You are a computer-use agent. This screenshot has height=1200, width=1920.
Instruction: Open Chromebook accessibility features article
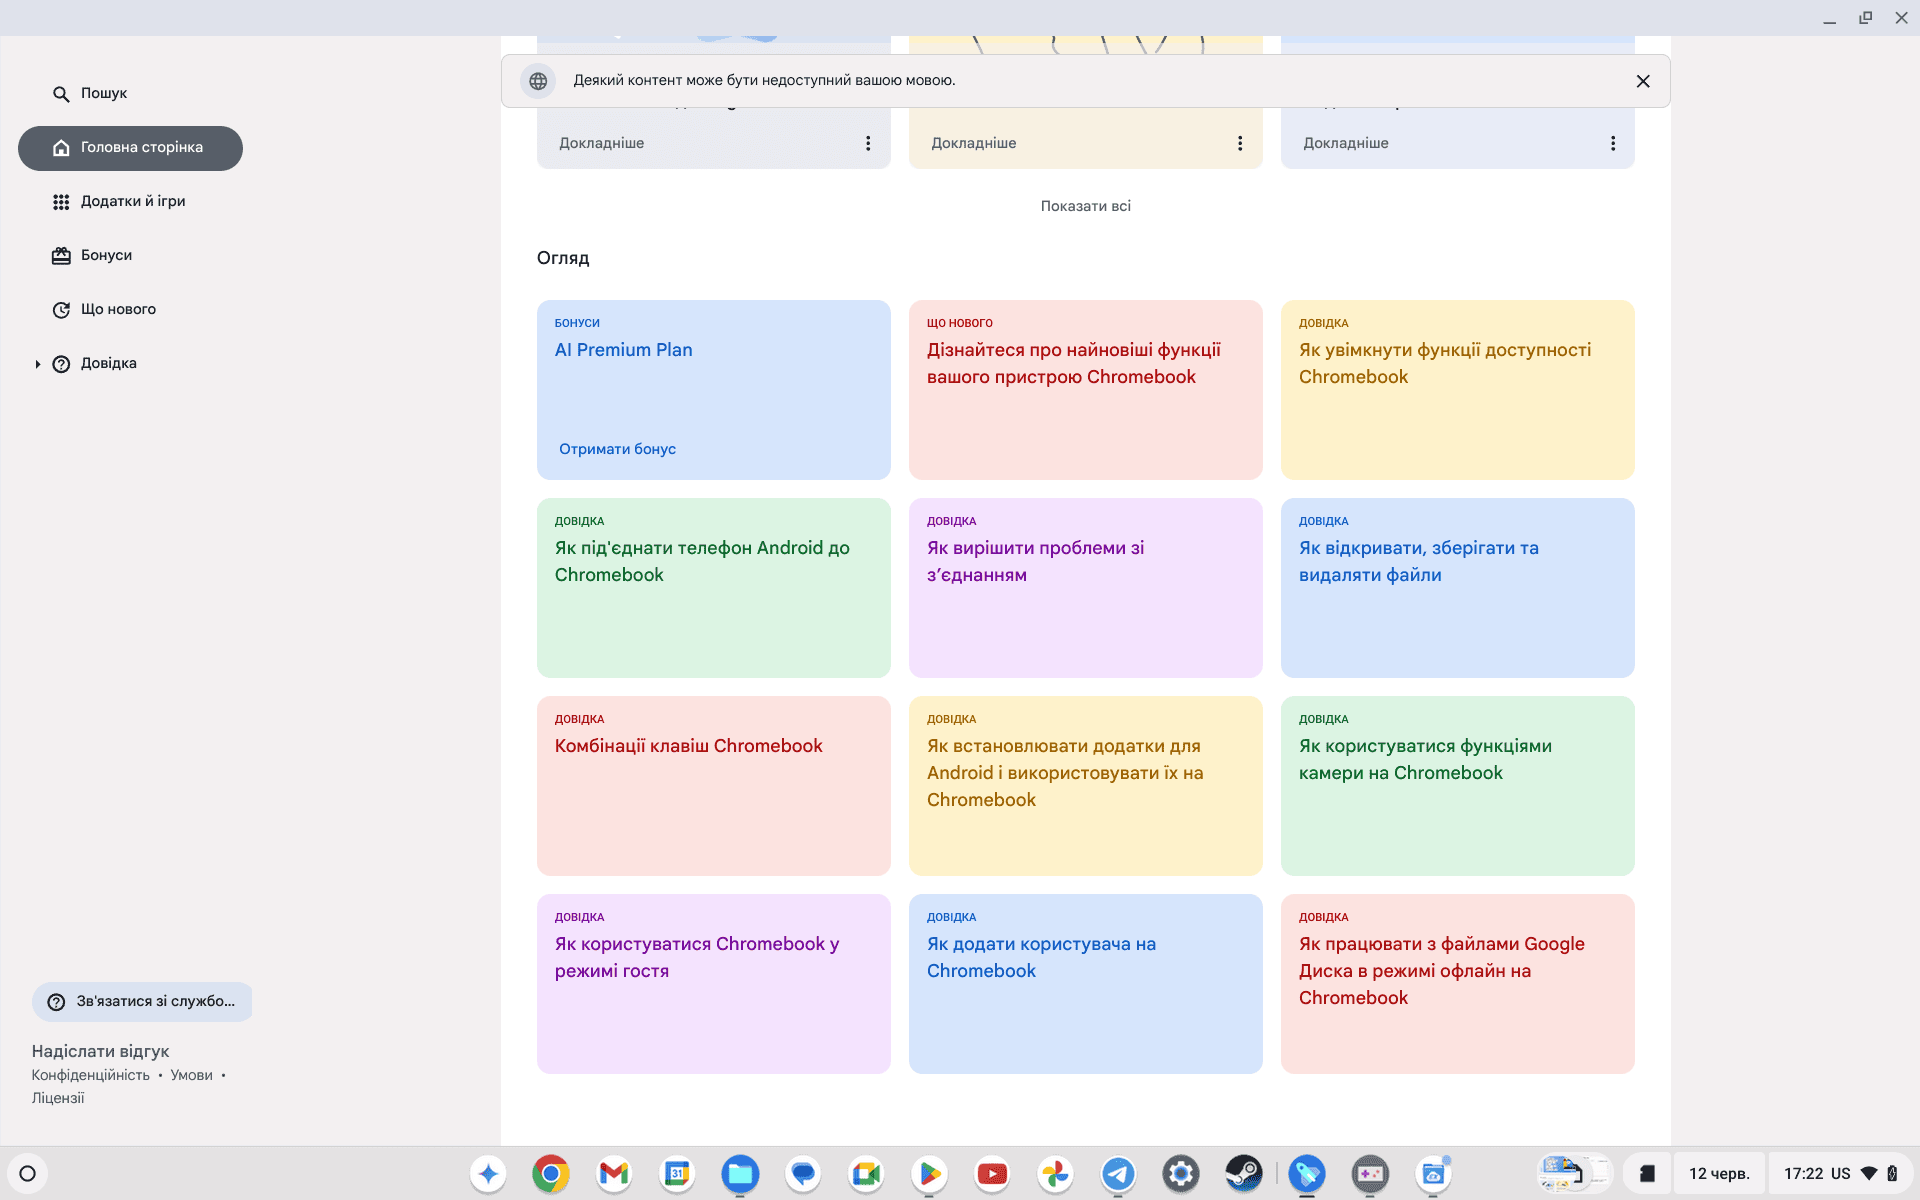pyautogui.click(x=1456, y=364)
